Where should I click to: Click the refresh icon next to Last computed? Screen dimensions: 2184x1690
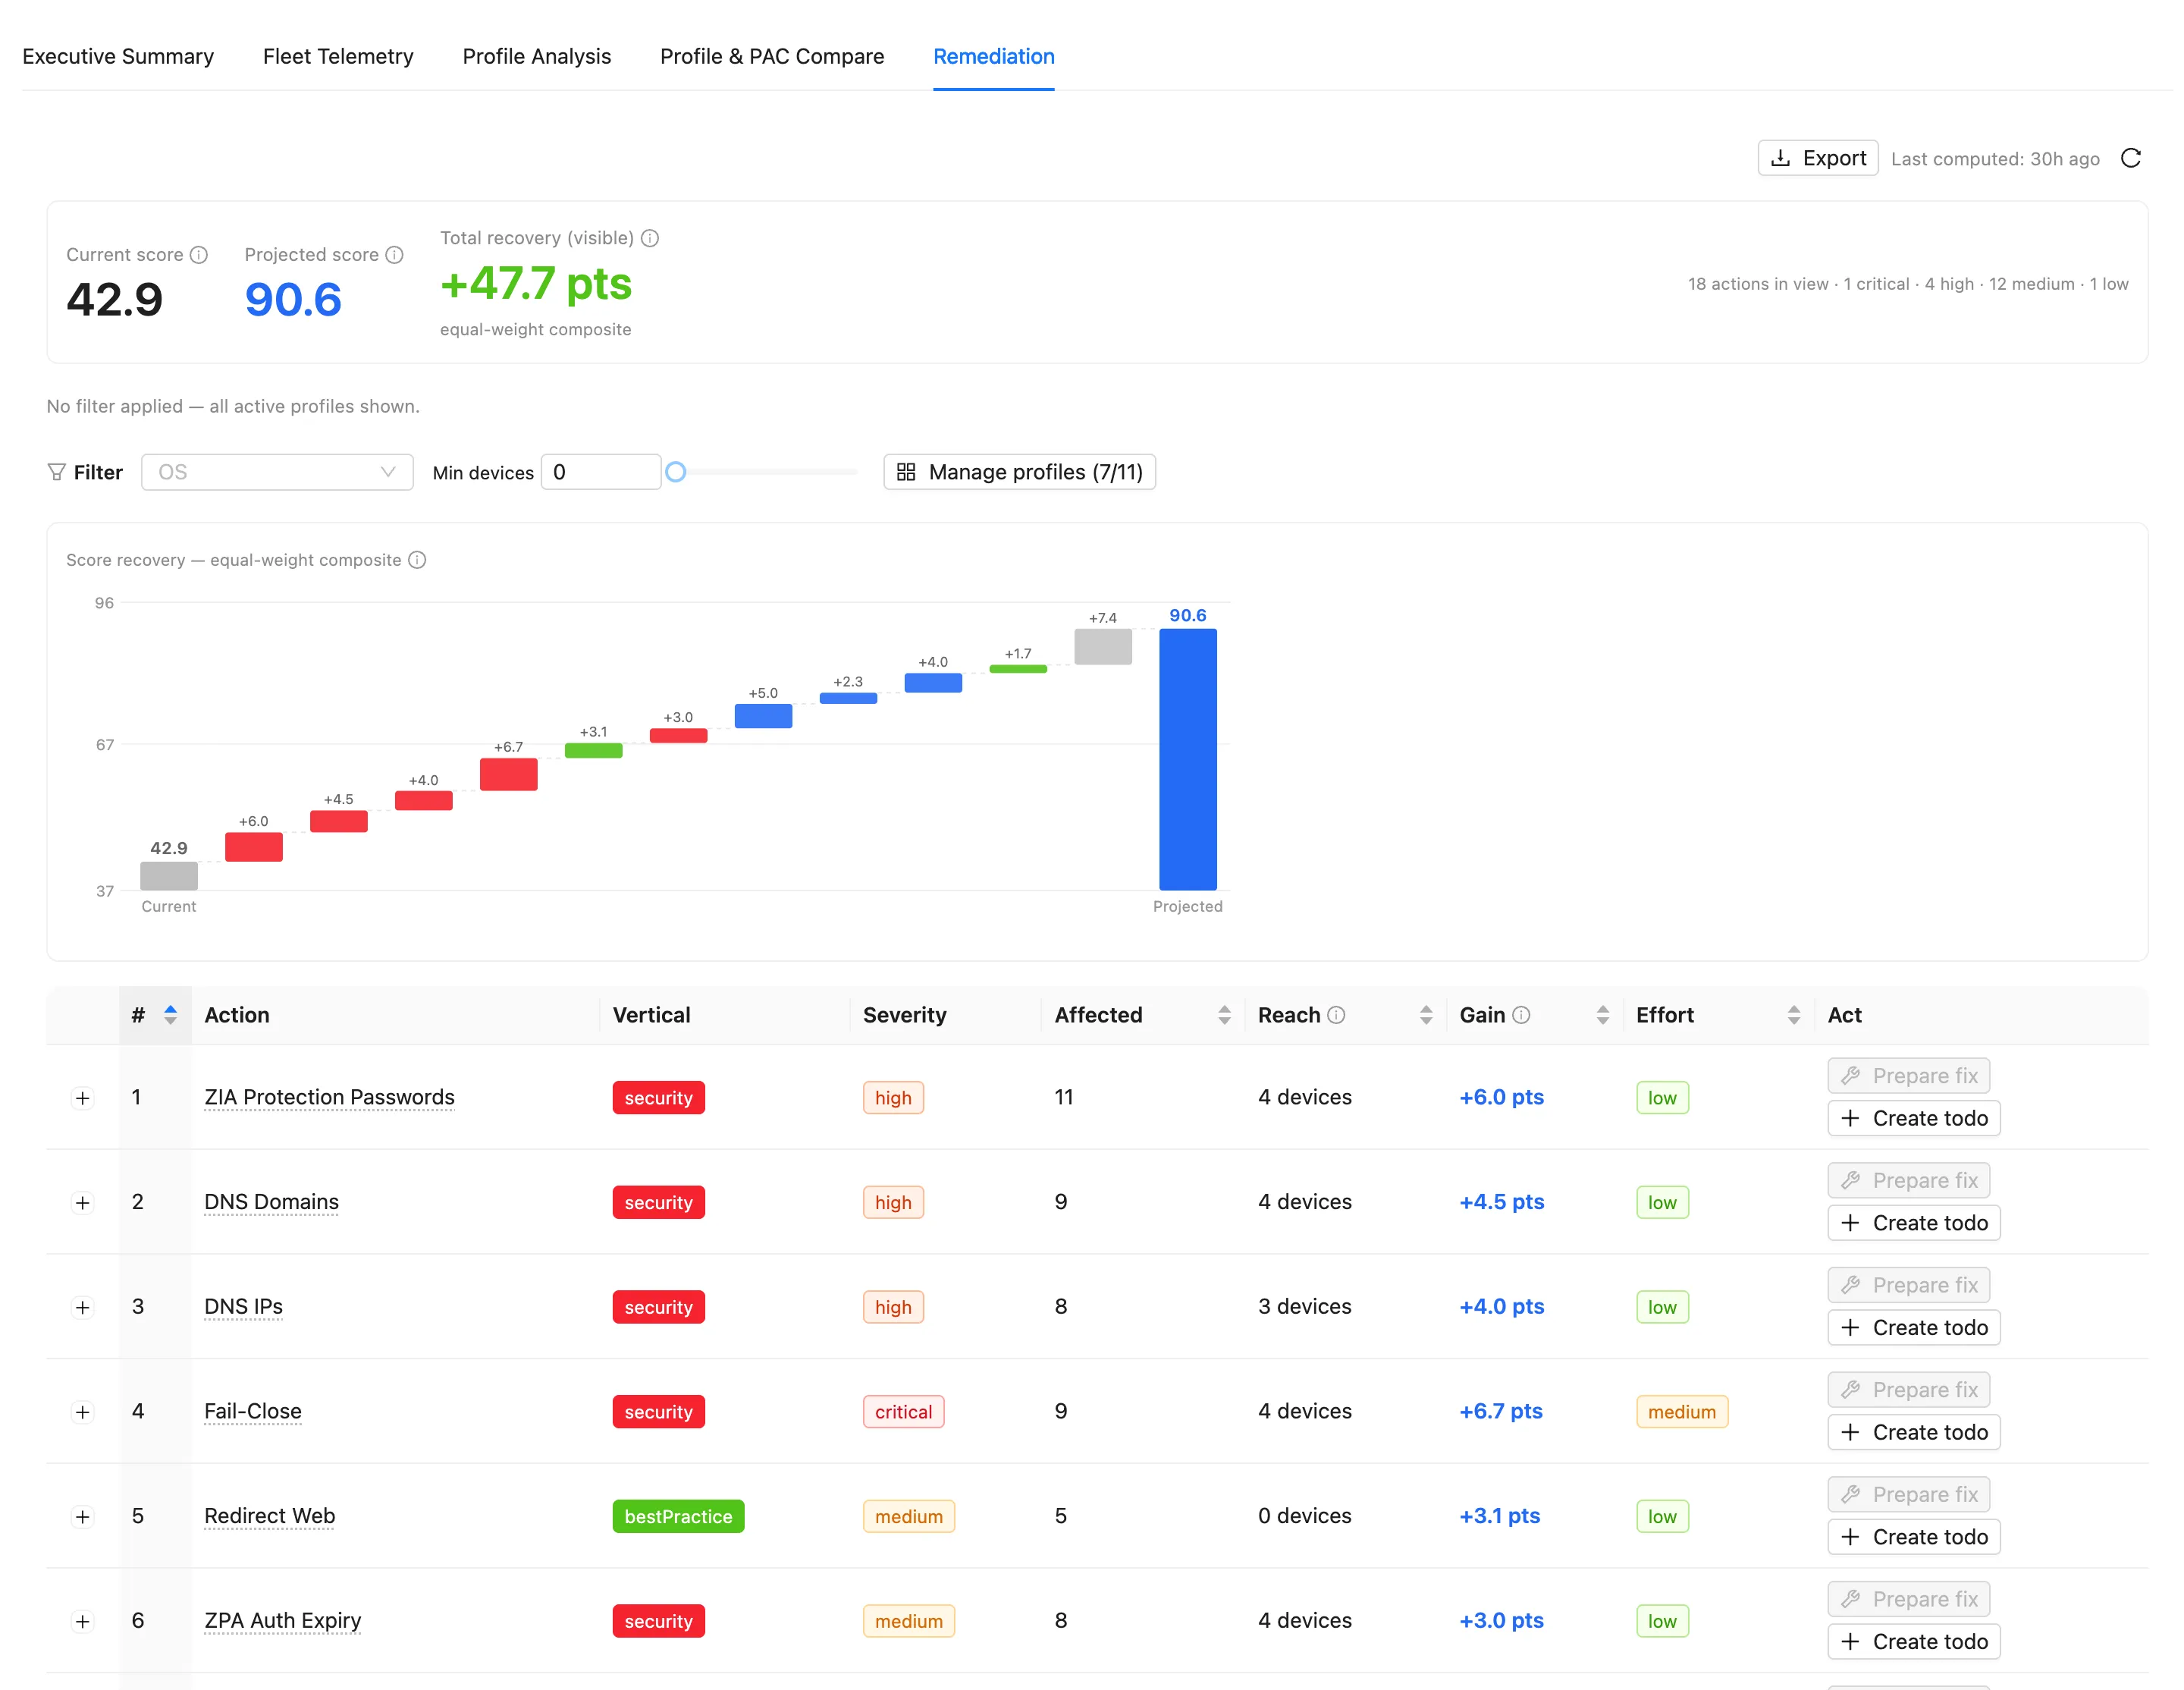(x=2131, y=158)
